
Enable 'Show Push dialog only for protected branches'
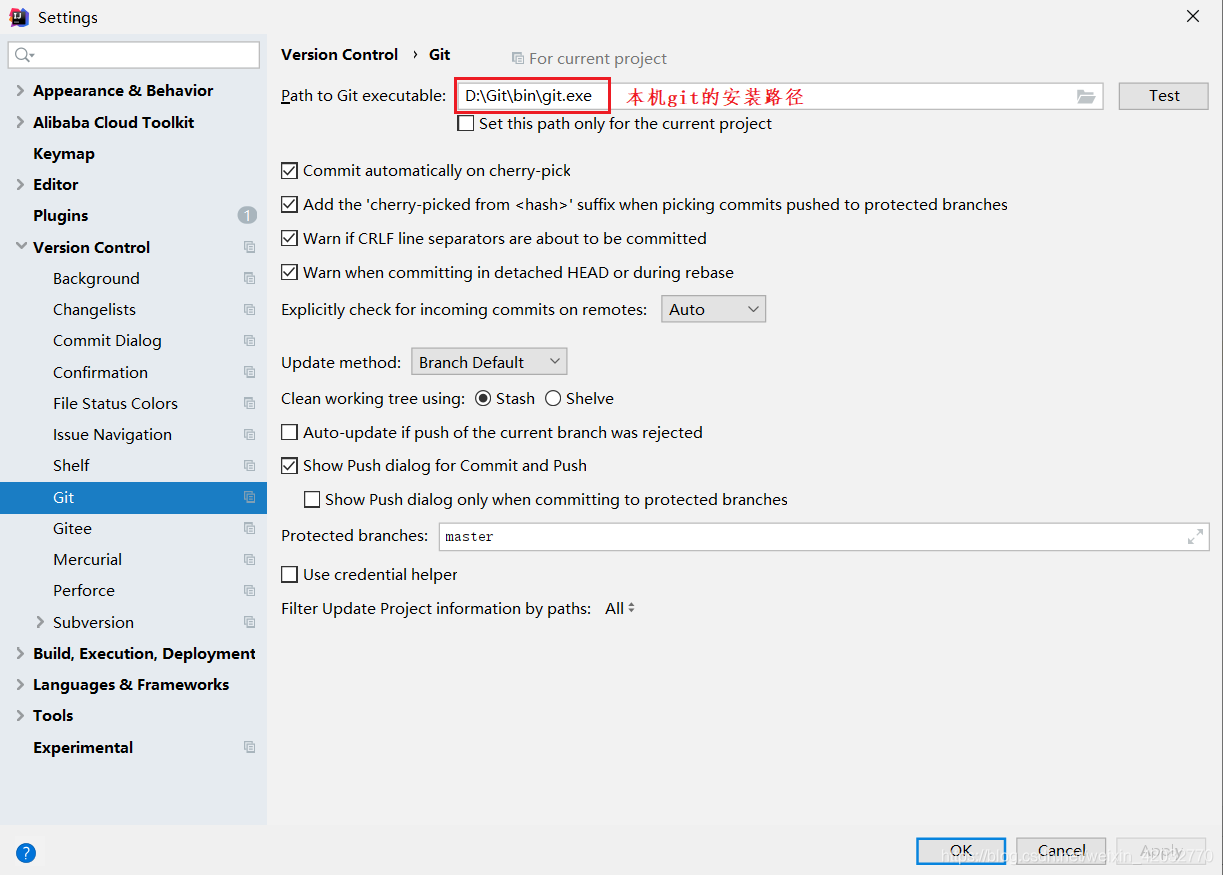[312, 500]
